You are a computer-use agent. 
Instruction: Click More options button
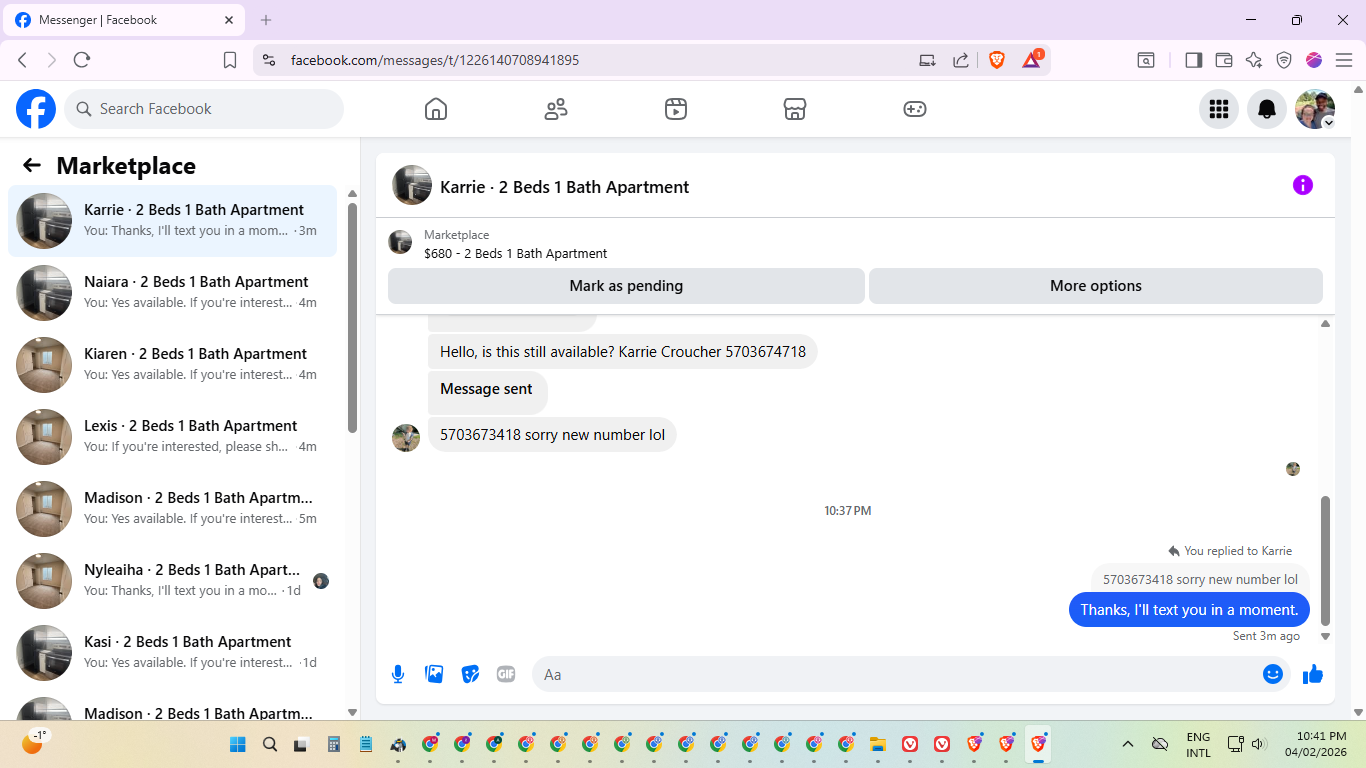click(1096, 286)
